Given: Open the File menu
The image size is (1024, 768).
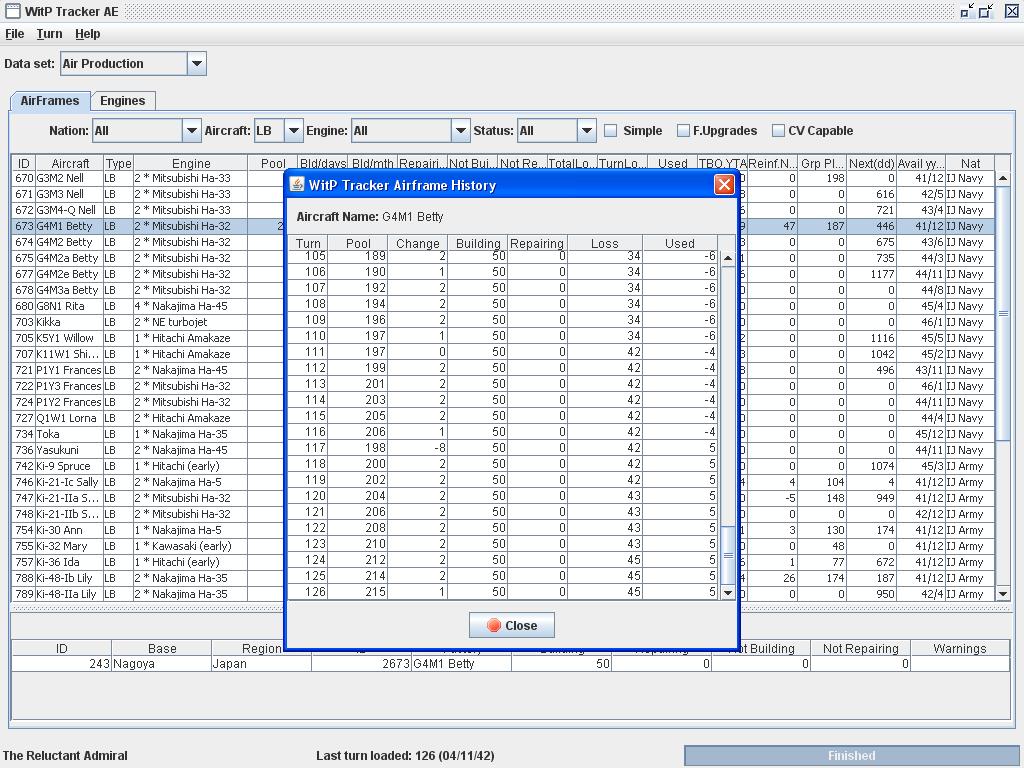Looking at the screenshot, I should pyautogui.click(x=14, y=34).
